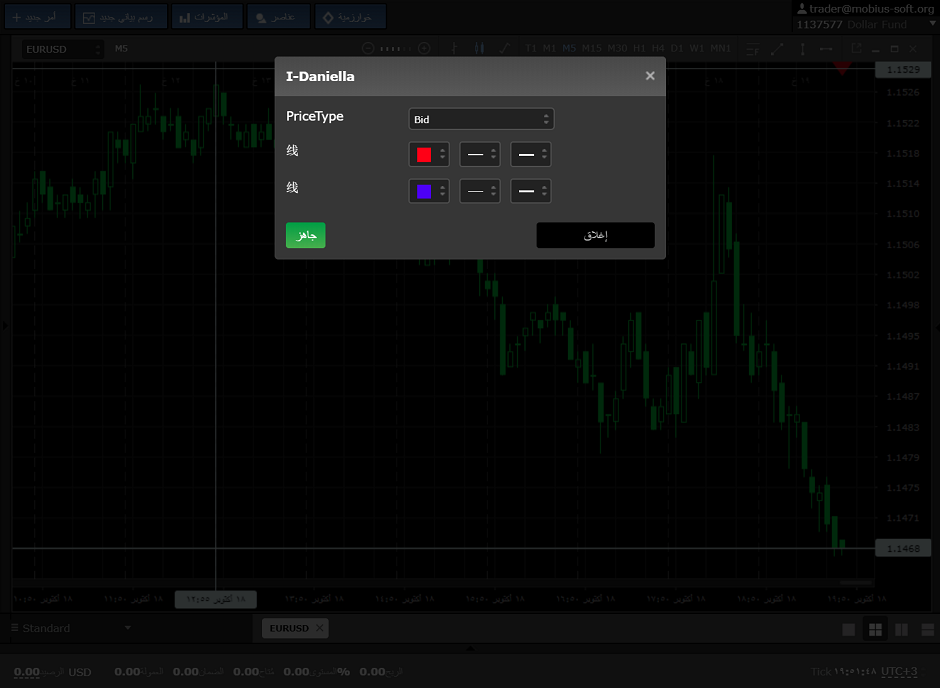Open line style dropdown at end of red line row
Image resolution: width=940 pixels, height=688 pixels.
tap(531, 155)
